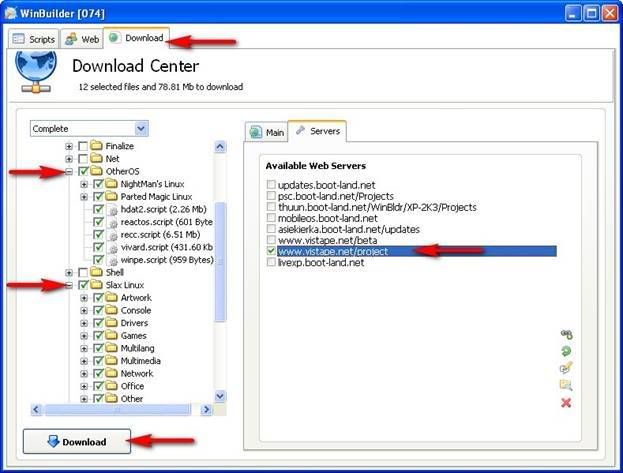Screen dimensions: 623x473
Task: Check the Finalize folder checkbox
Action: (x=83, y=146)
